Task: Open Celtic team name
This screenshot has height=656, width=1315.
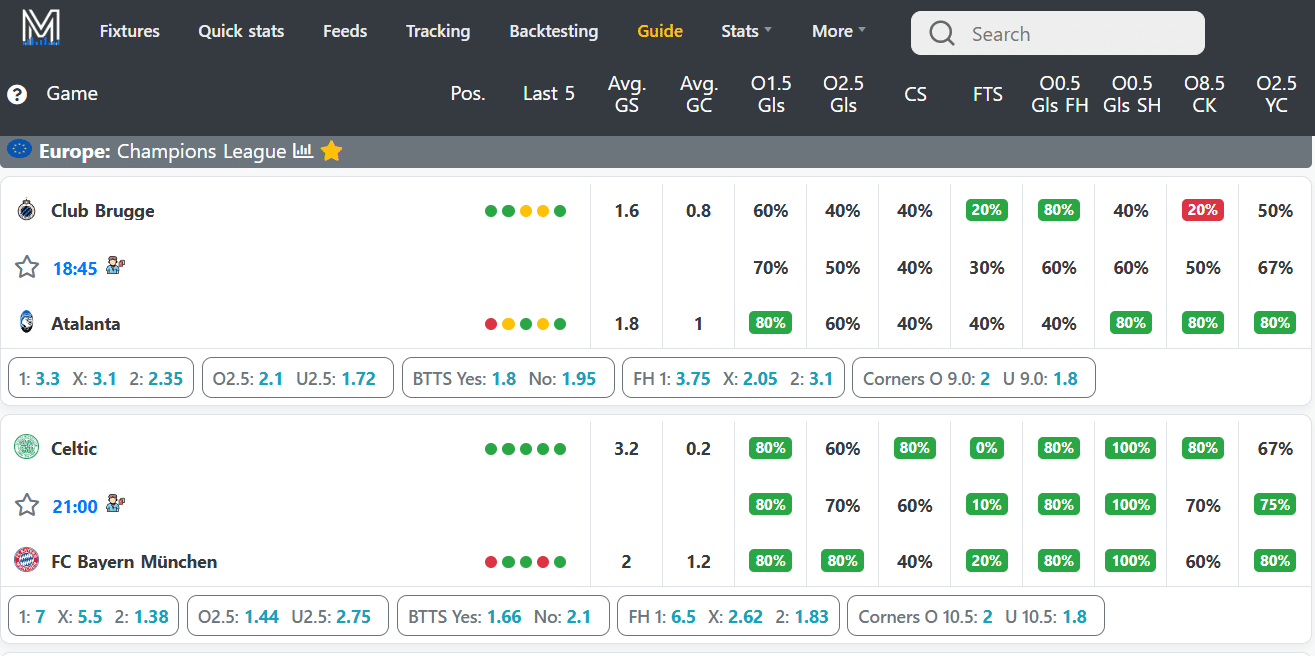Action: point(74,449)
